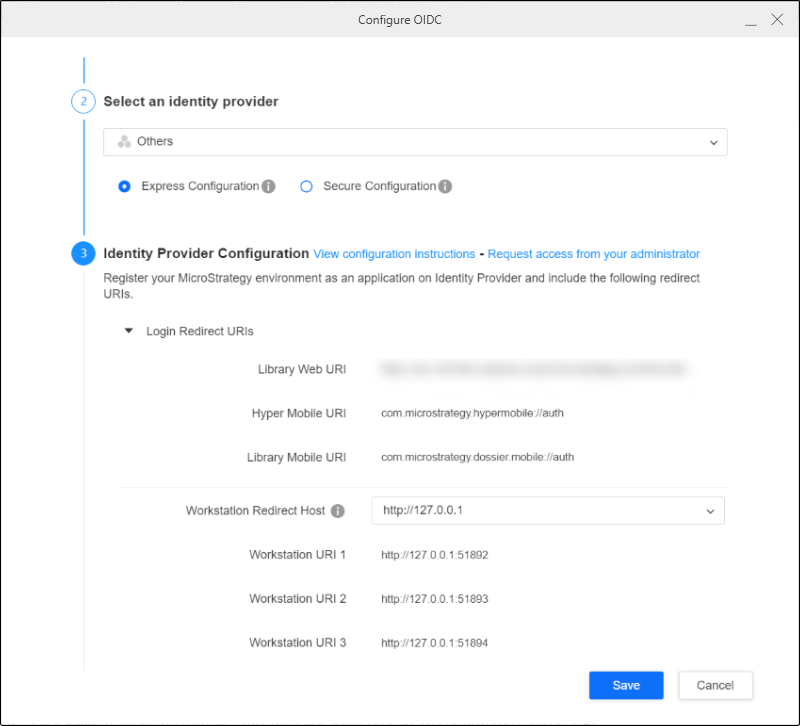Viewport: 800px width, 726px height.
Task: Select the Secure Configuration radio button
Action: 306,186
